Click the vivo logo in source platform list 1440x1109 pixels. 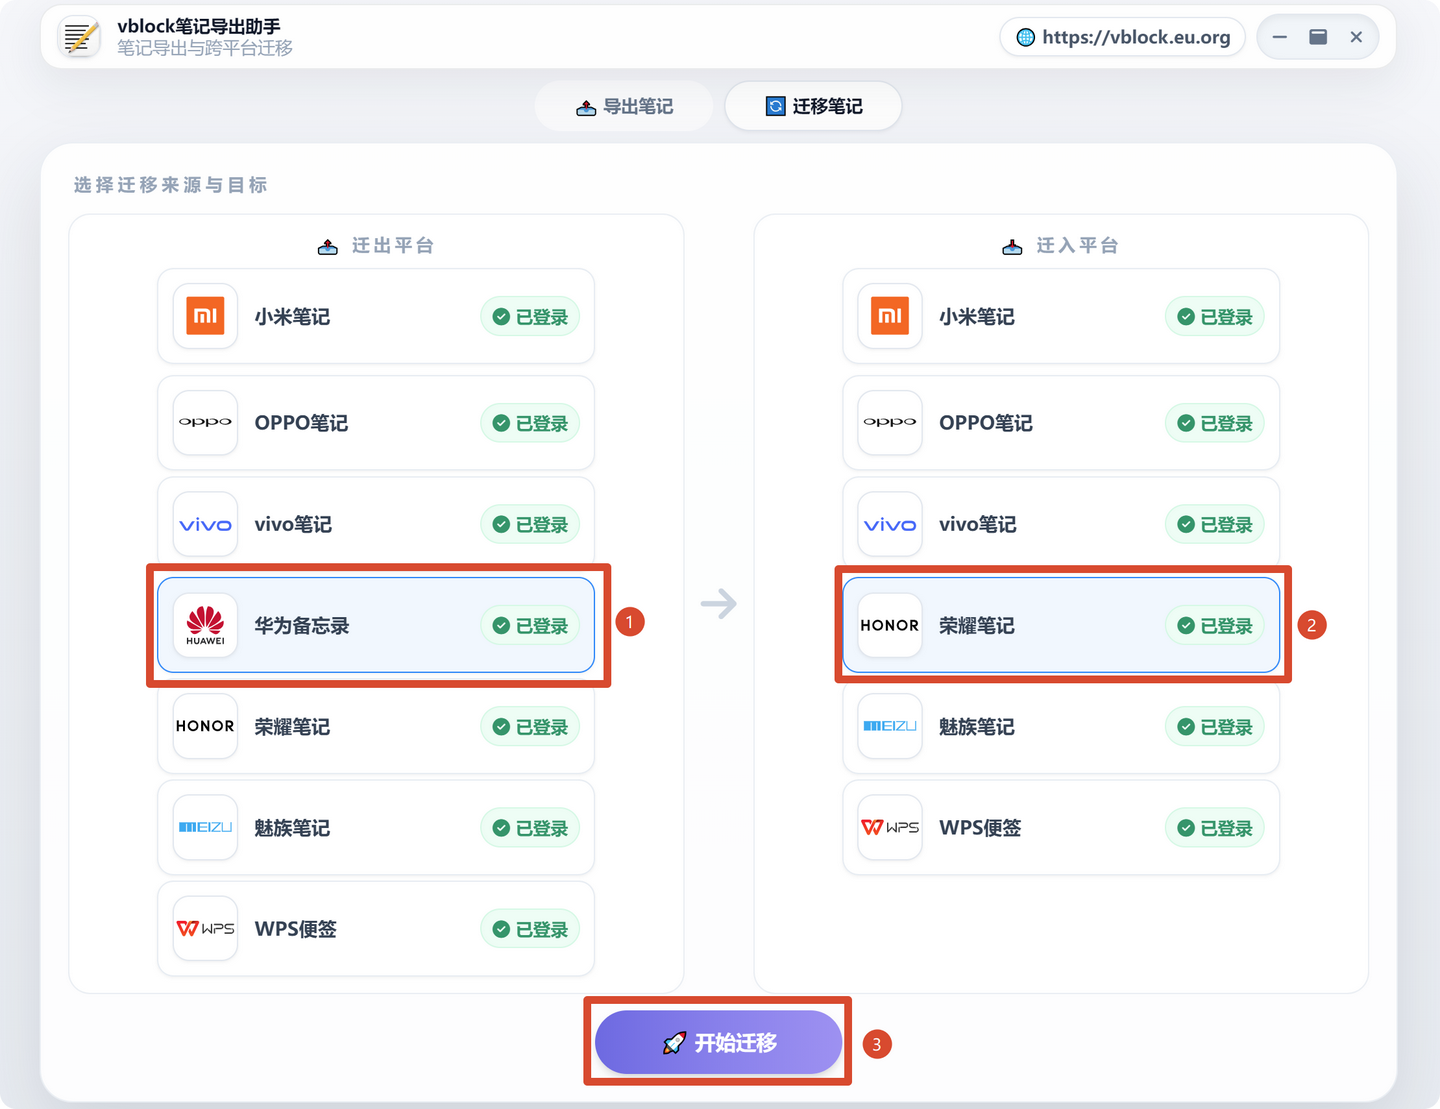[205, 524]
